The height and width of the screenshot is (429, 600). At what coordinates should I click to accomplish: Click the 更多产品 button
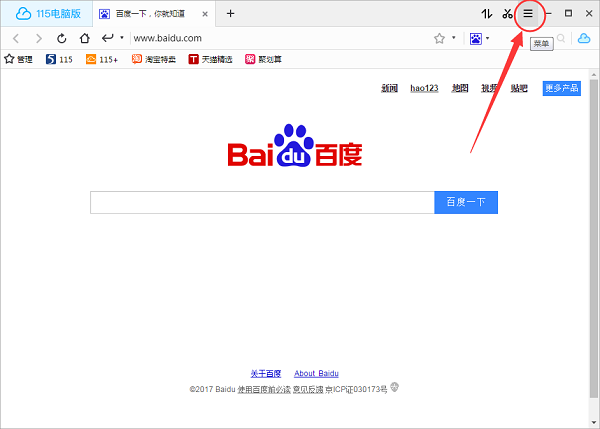coord(562,88)
